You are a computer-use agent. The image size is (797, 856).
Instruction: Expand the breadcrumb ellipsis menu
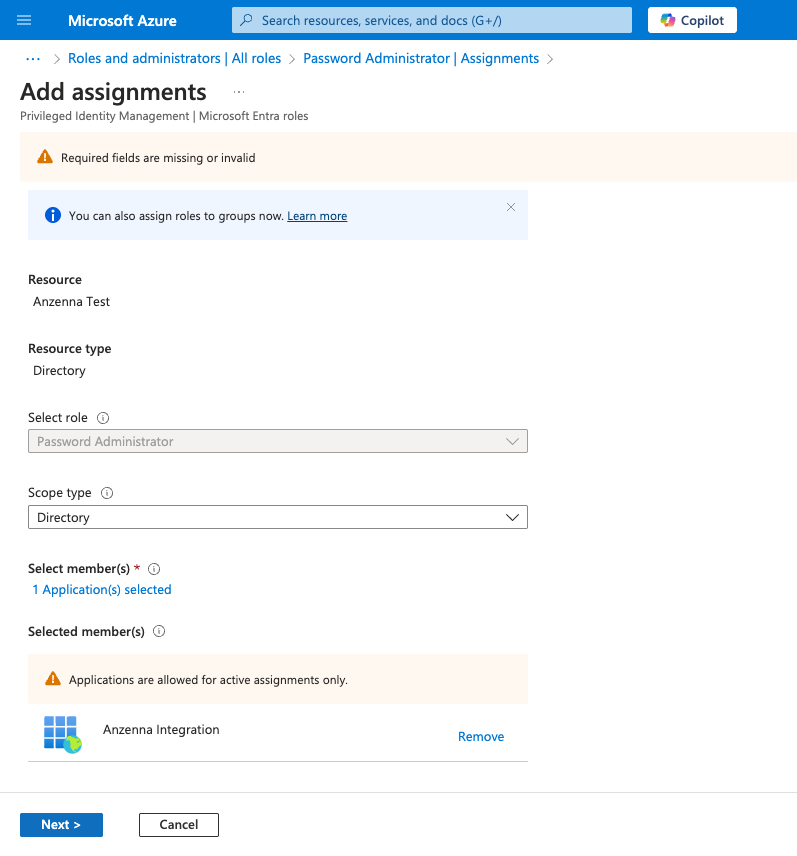click(x=32, y=59)
